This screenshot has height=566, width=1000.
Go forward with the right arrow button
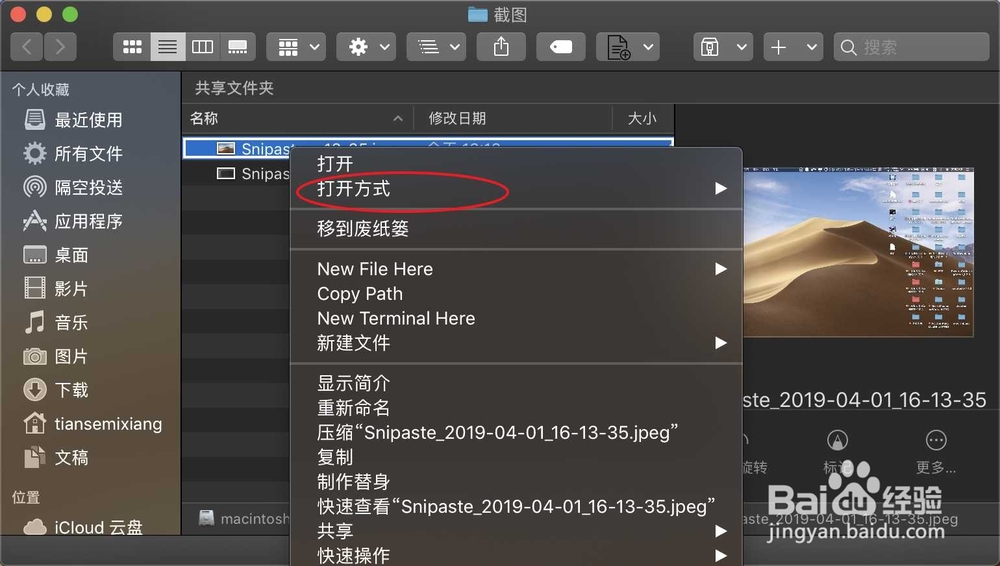coord(60,47)
